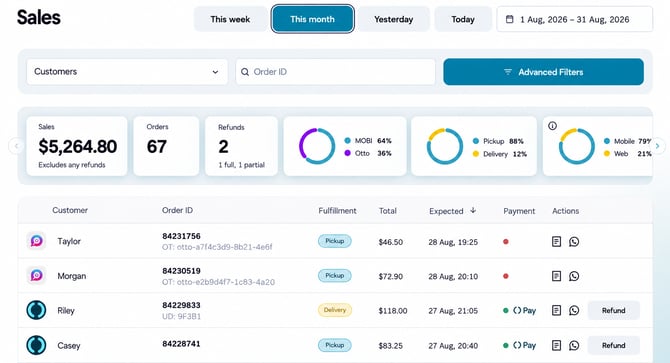This screenshot has width=670, height=363.
Task: Click Taylor's customer avatar icon
Action: (36, 241)
